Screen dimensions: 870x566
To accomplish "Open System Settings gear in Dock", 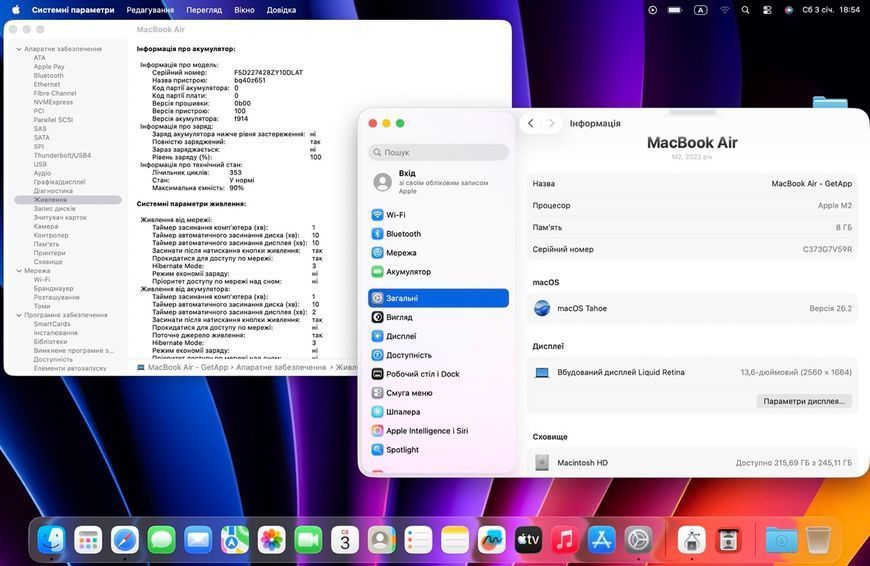I will point(638,539).
